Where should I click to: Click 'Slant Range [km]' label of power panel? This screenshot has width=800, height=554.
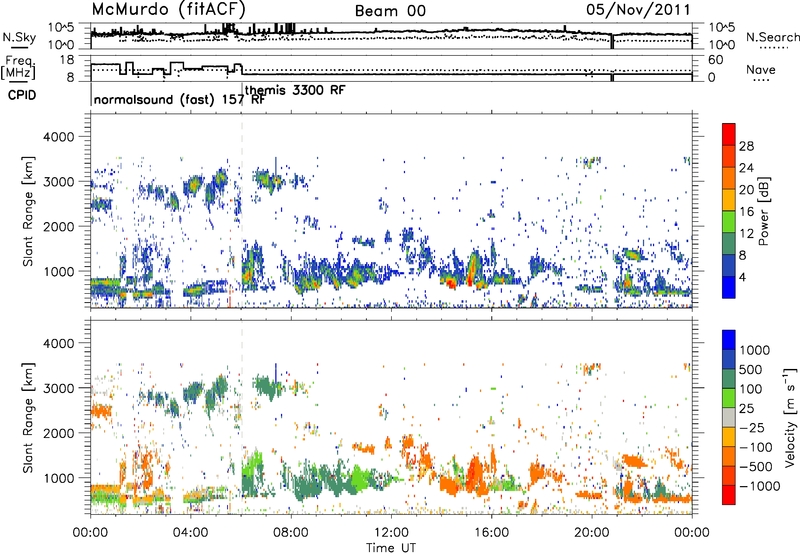28,211
